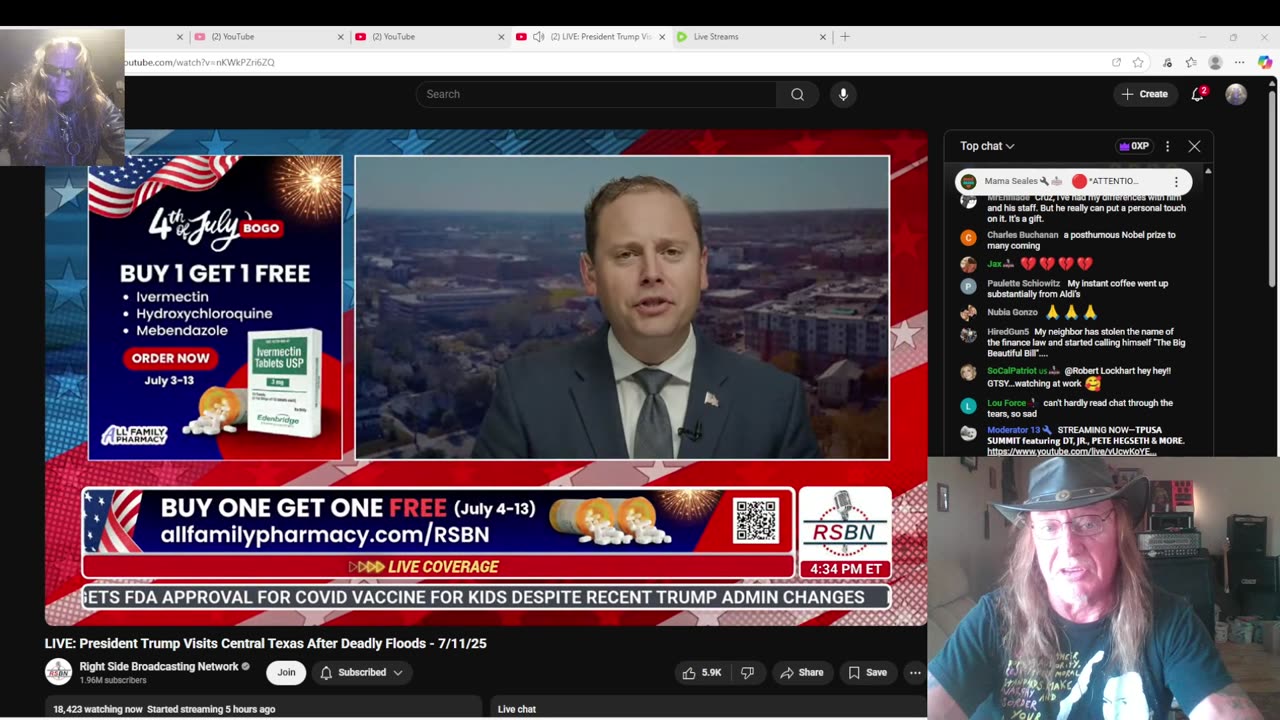Bookmark page with the star icon

click(1138, 62)
